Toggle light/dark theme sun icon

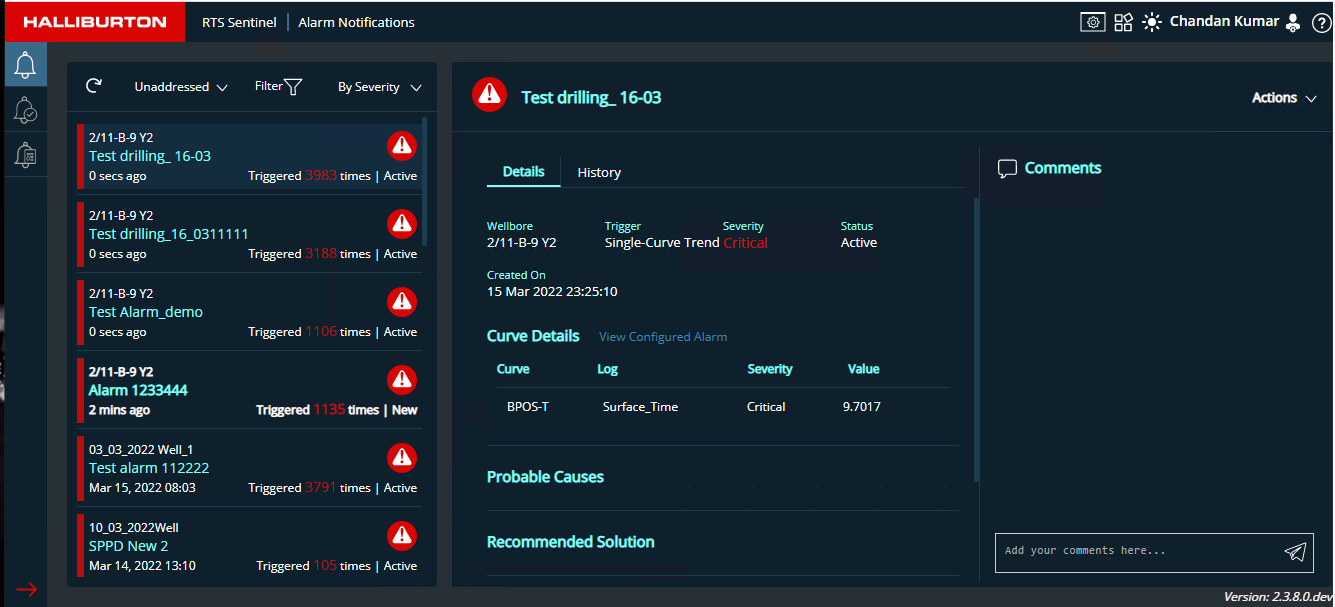point(1153,22)
